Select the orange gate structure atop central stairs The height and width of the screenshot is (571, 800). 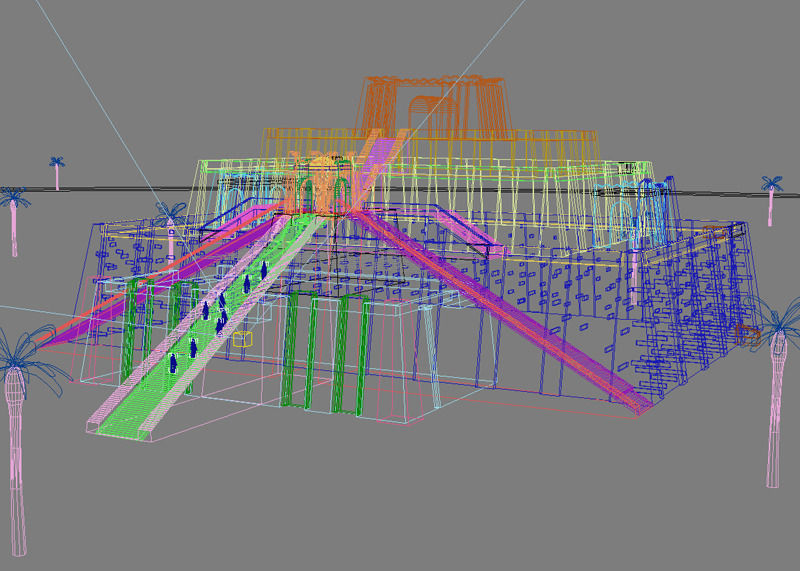point(319,184)
